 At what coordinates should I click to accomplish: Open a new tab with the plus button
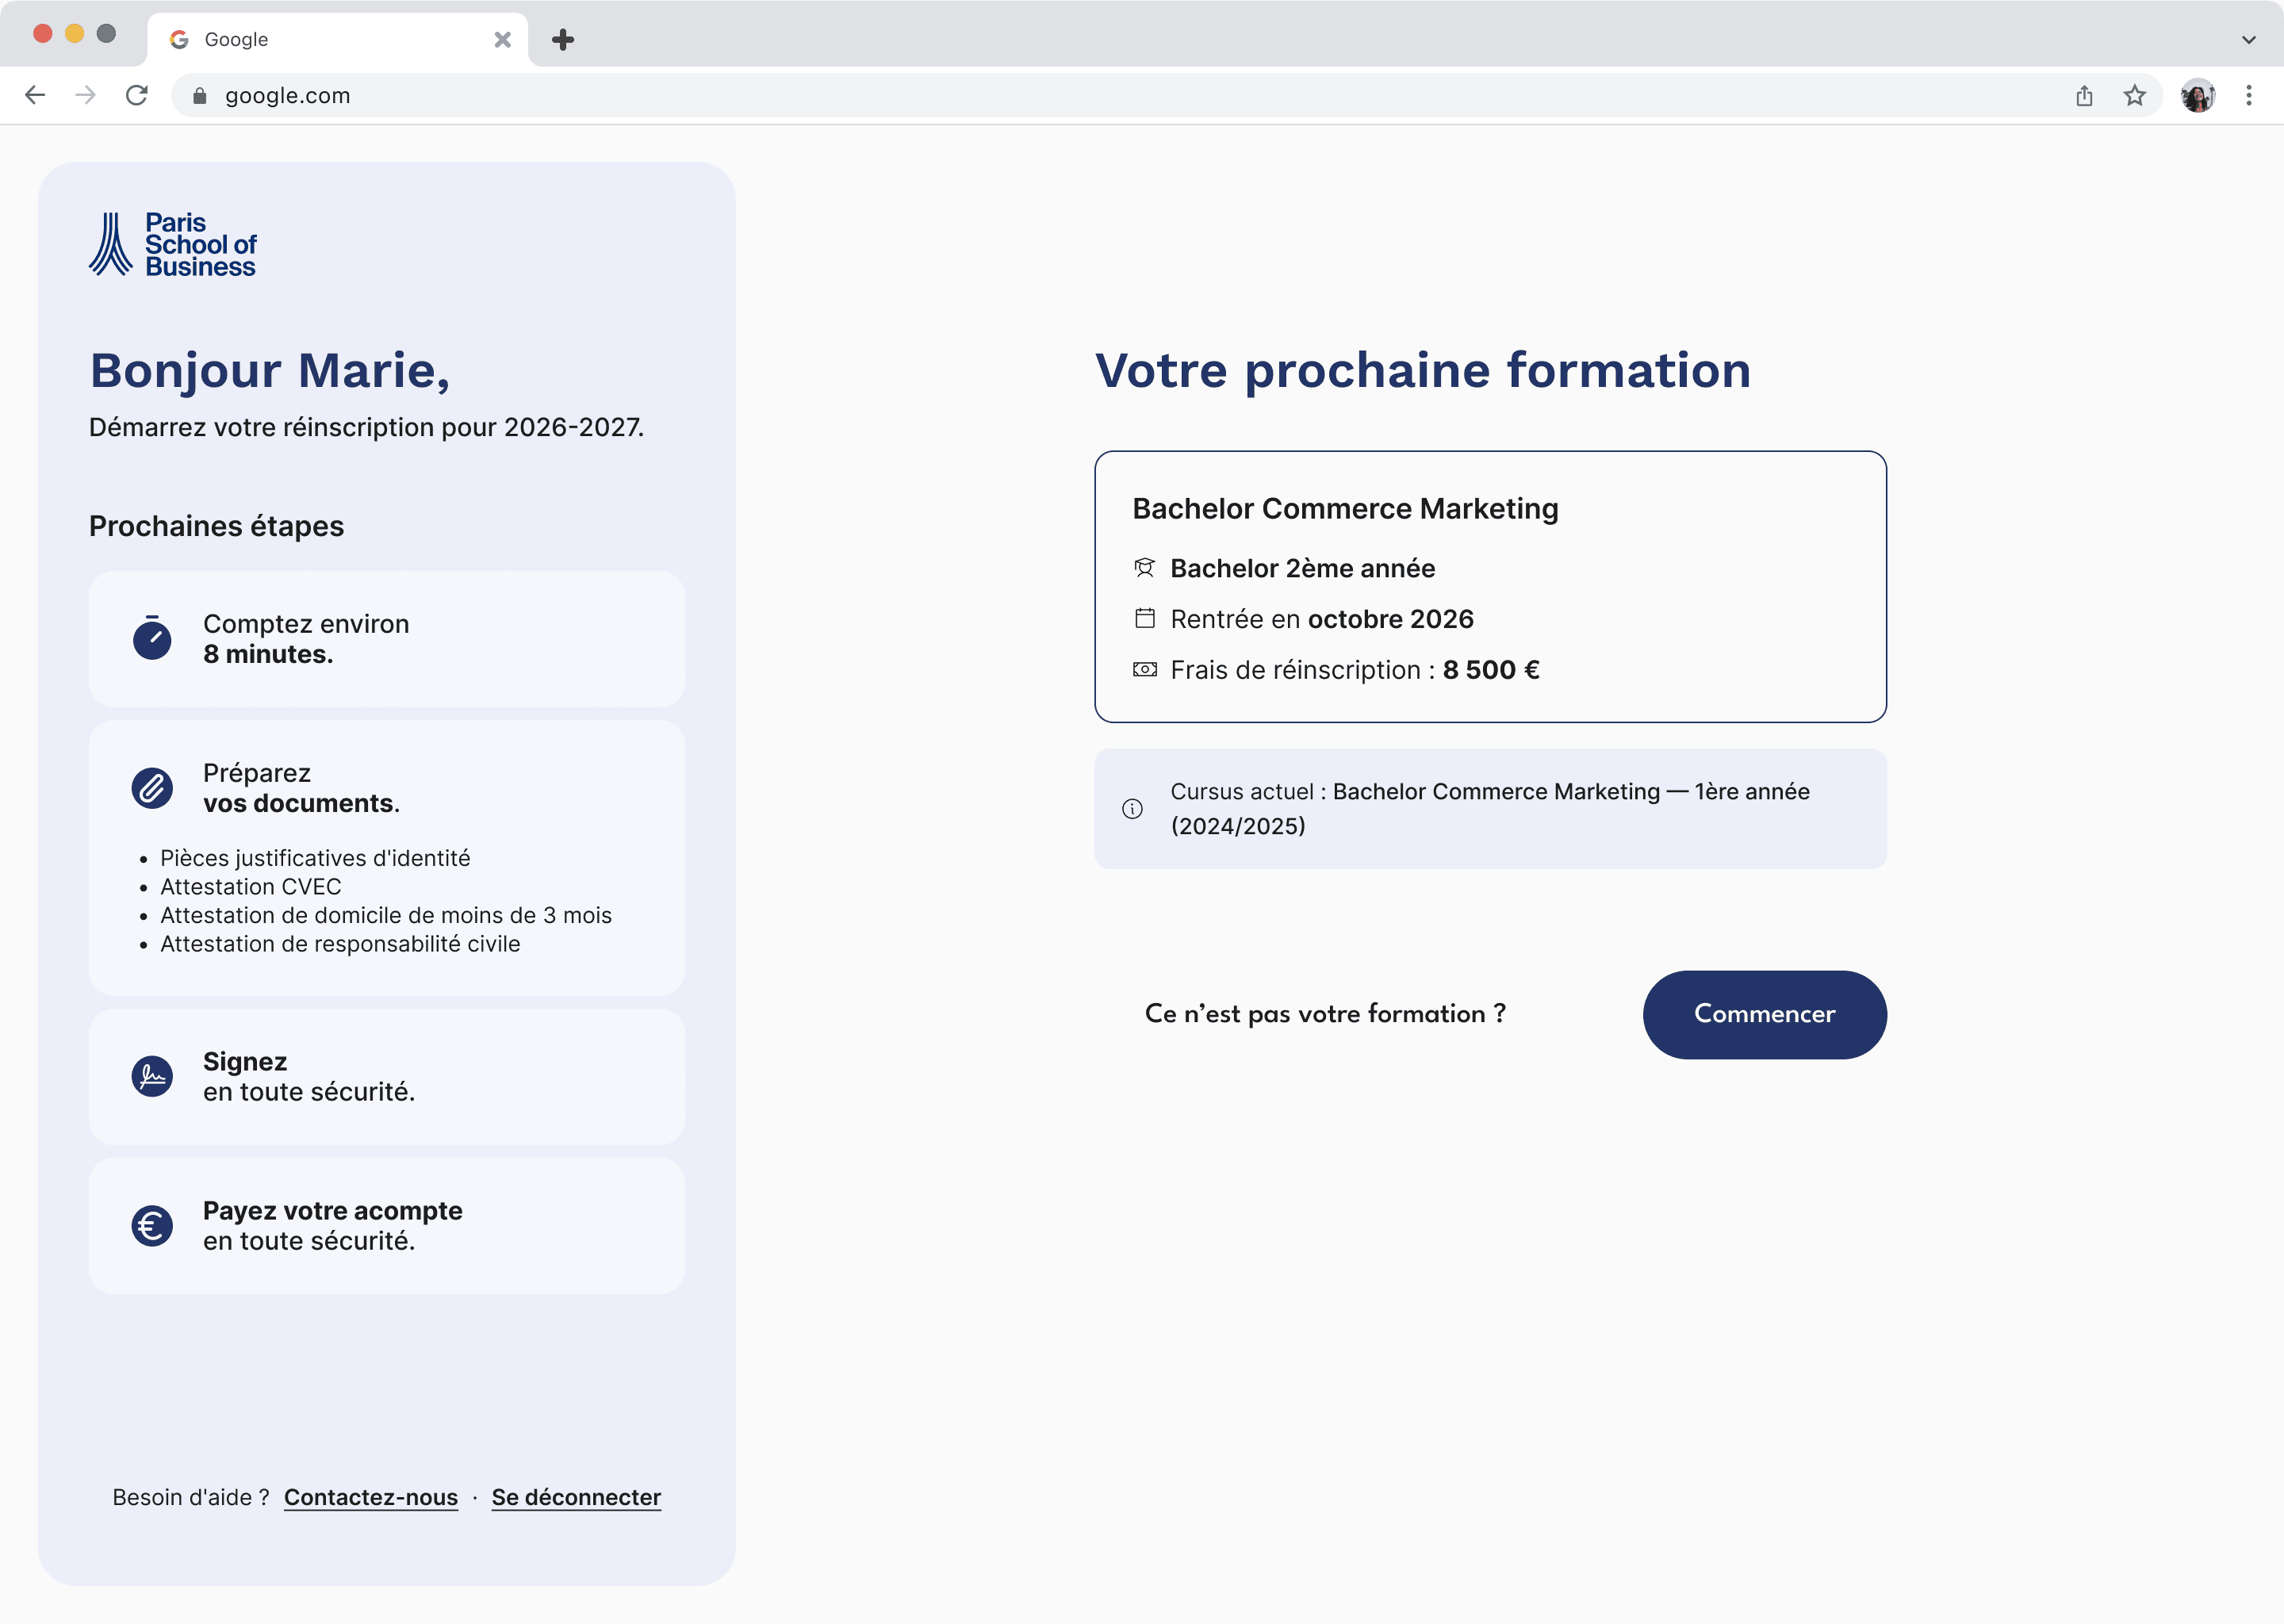click(563, 39)
